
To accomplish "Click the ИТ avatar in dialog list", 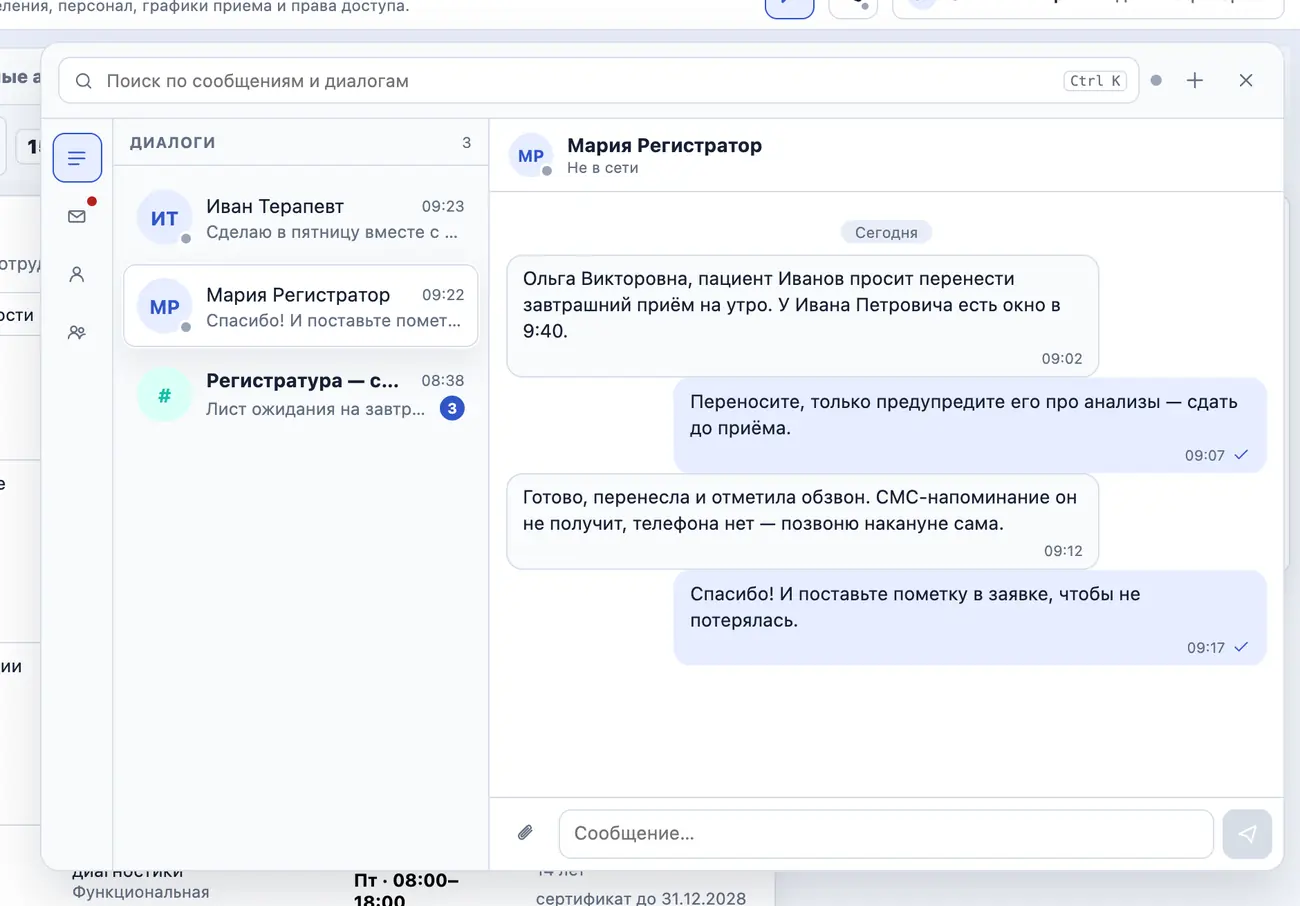I will point(164,218).
